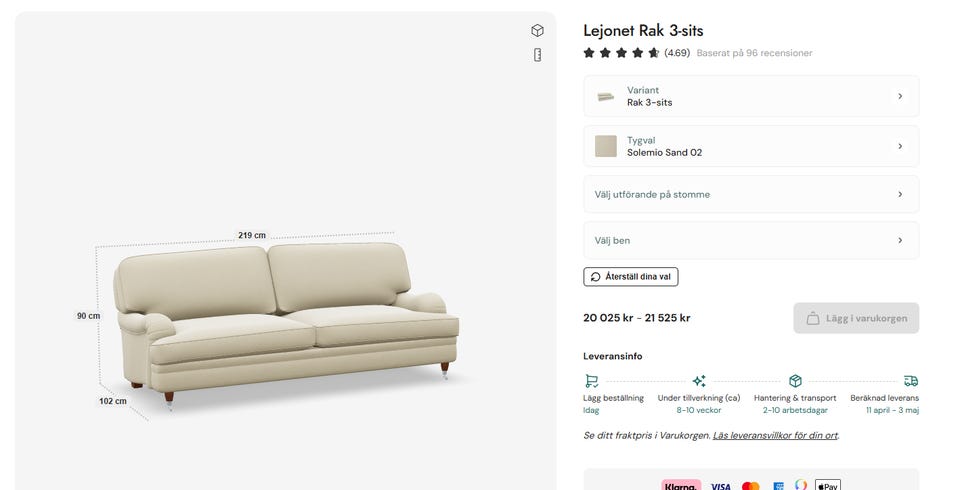Click the delivery truck icon
Screen dimensions: 960x490
click(910, 381)
